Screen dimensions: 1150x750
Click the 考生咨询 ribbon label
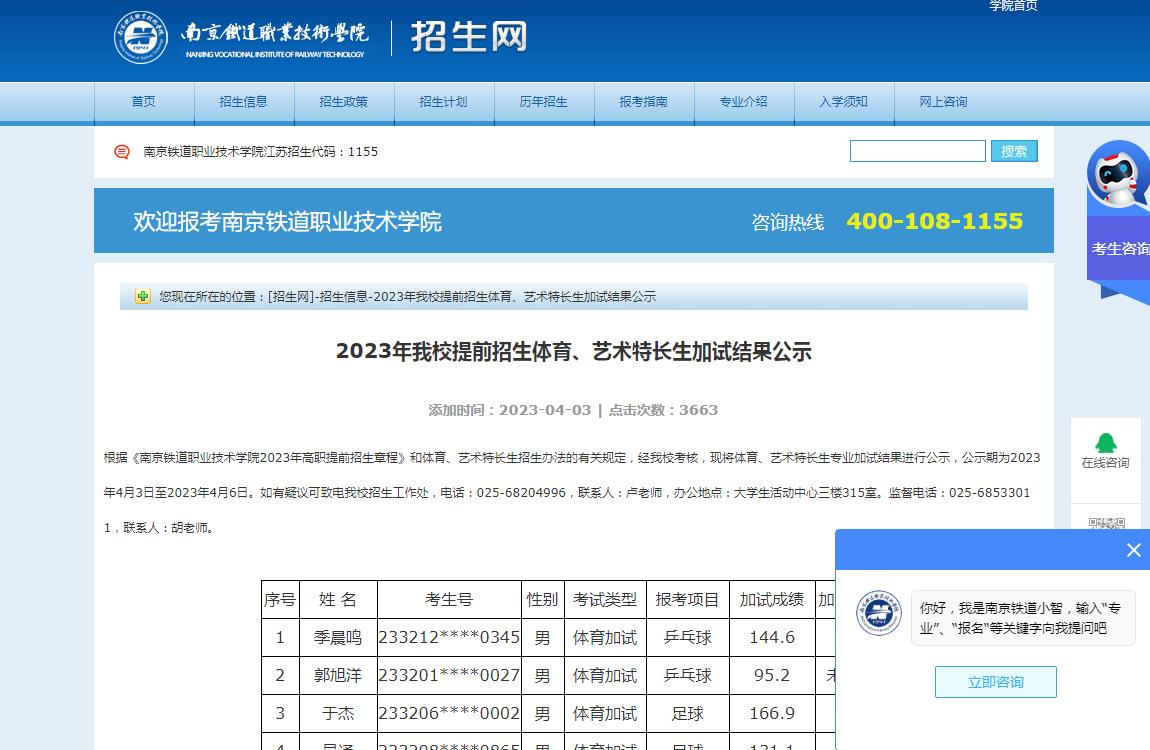pyautogui.click(x=1120, y=249)
